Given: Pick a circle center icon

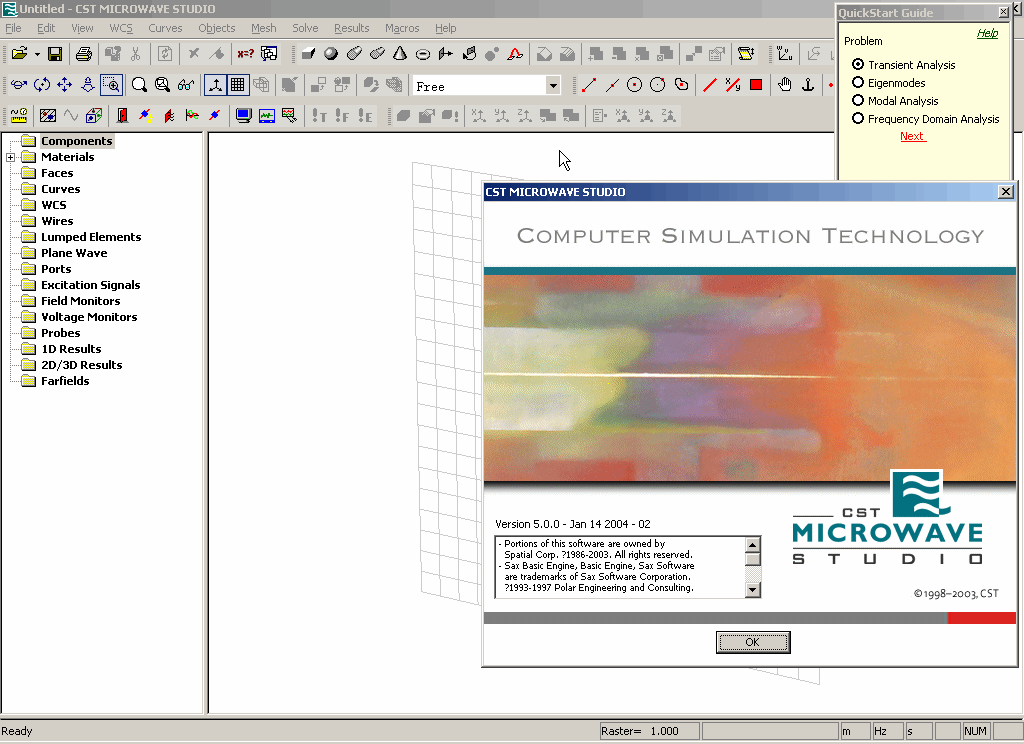Looking at the screenshot, I should 635,84.
